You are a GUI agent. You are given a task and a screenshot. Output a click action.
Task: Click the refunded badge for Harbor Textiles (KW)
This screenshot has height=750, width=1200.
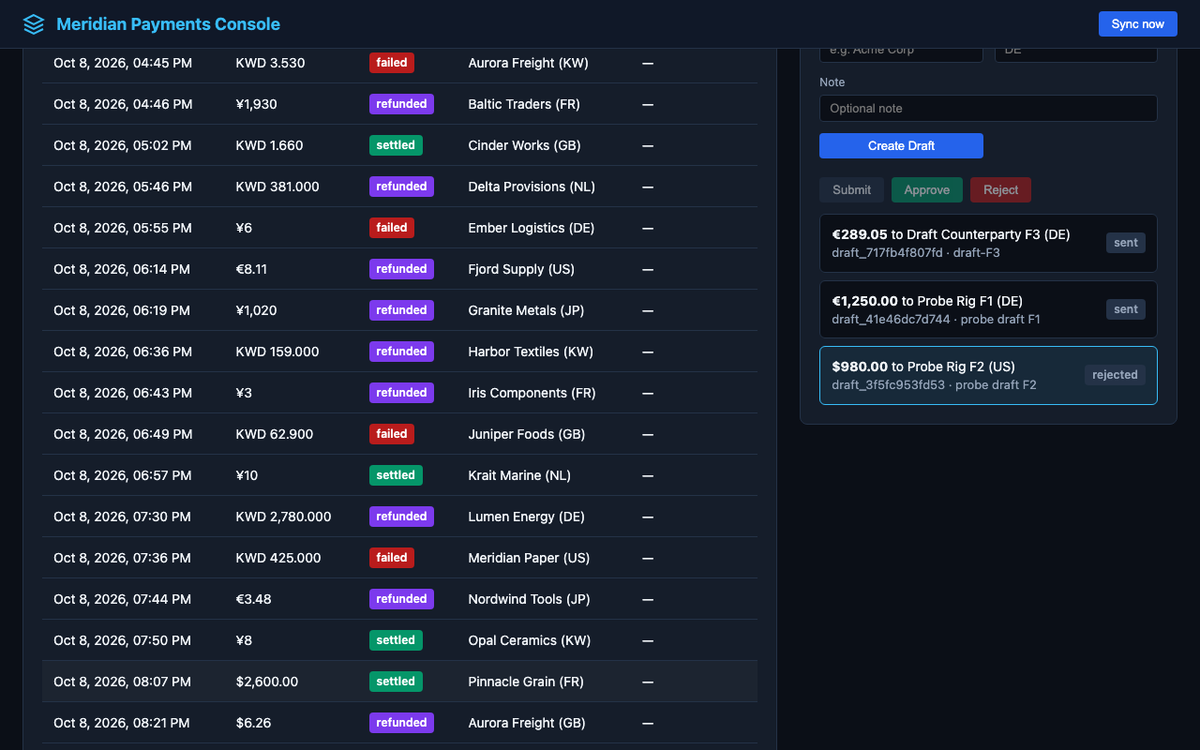(402, 351)
